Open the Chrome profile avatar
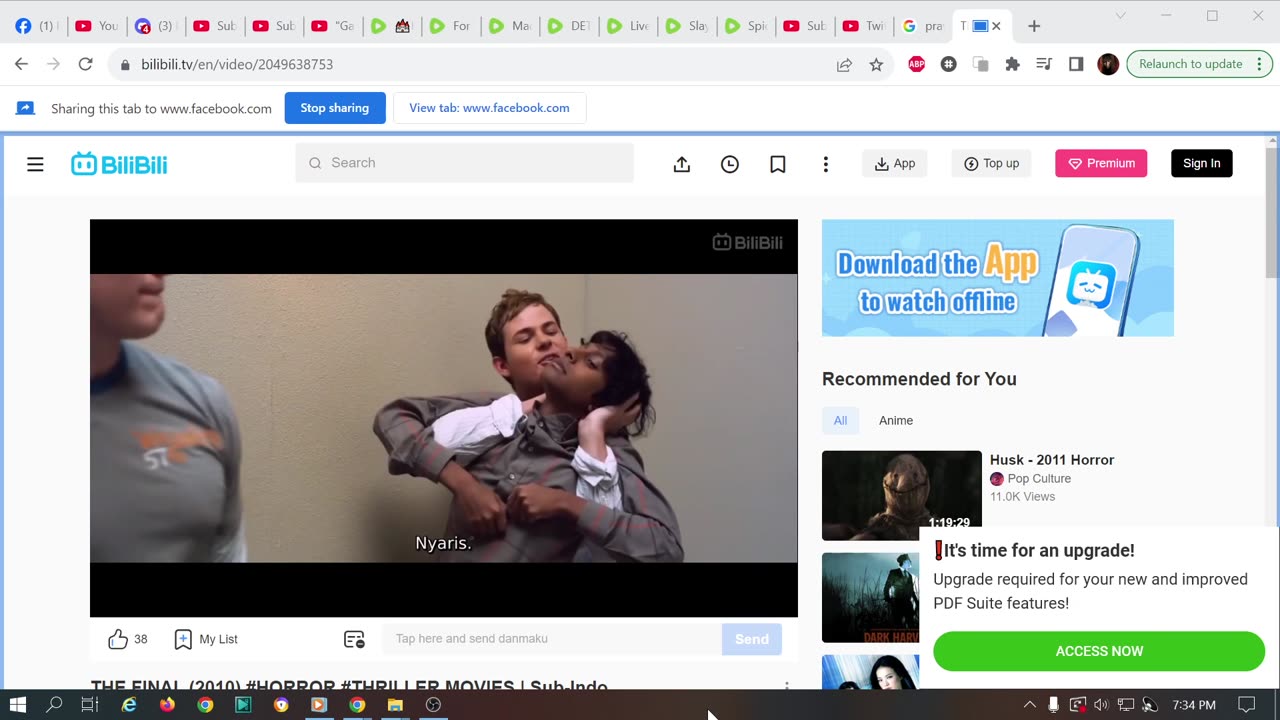 point(1108,64)
